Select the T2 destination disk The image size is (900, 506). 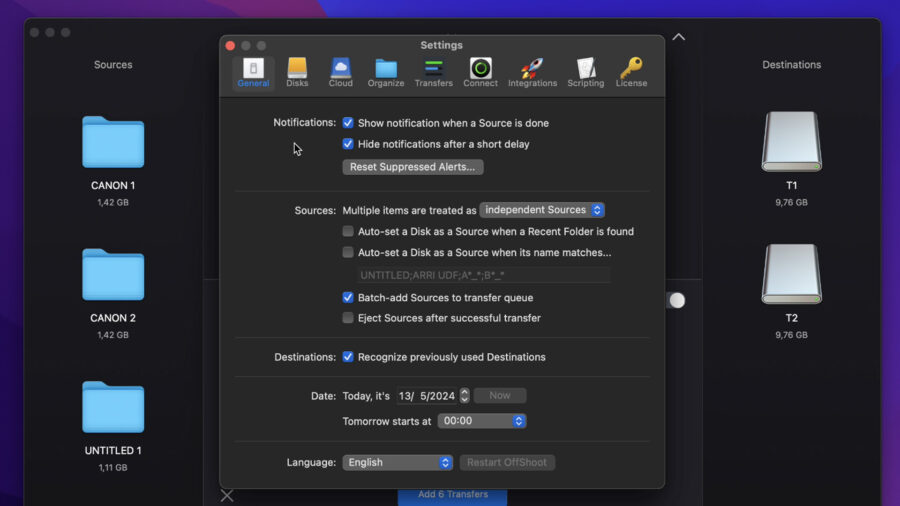(792, 290)
